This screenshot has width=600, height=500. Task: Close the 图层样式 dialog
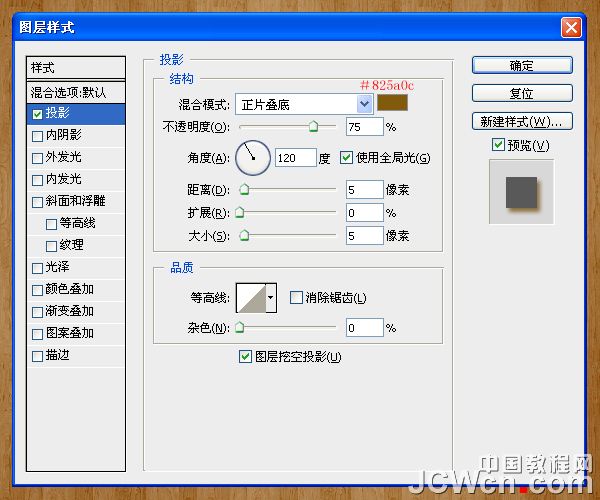(x=571, y=28)
